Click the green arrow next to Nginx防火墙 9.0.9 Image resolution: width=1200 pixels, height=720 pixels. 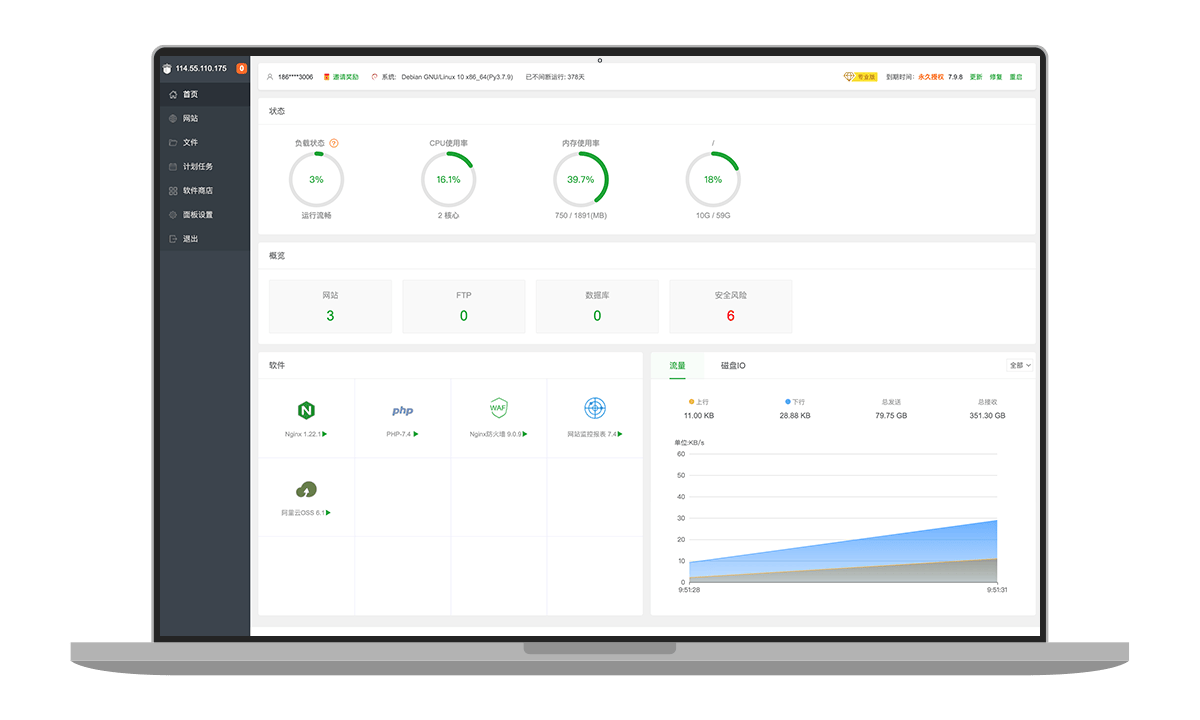pos(526,434)
